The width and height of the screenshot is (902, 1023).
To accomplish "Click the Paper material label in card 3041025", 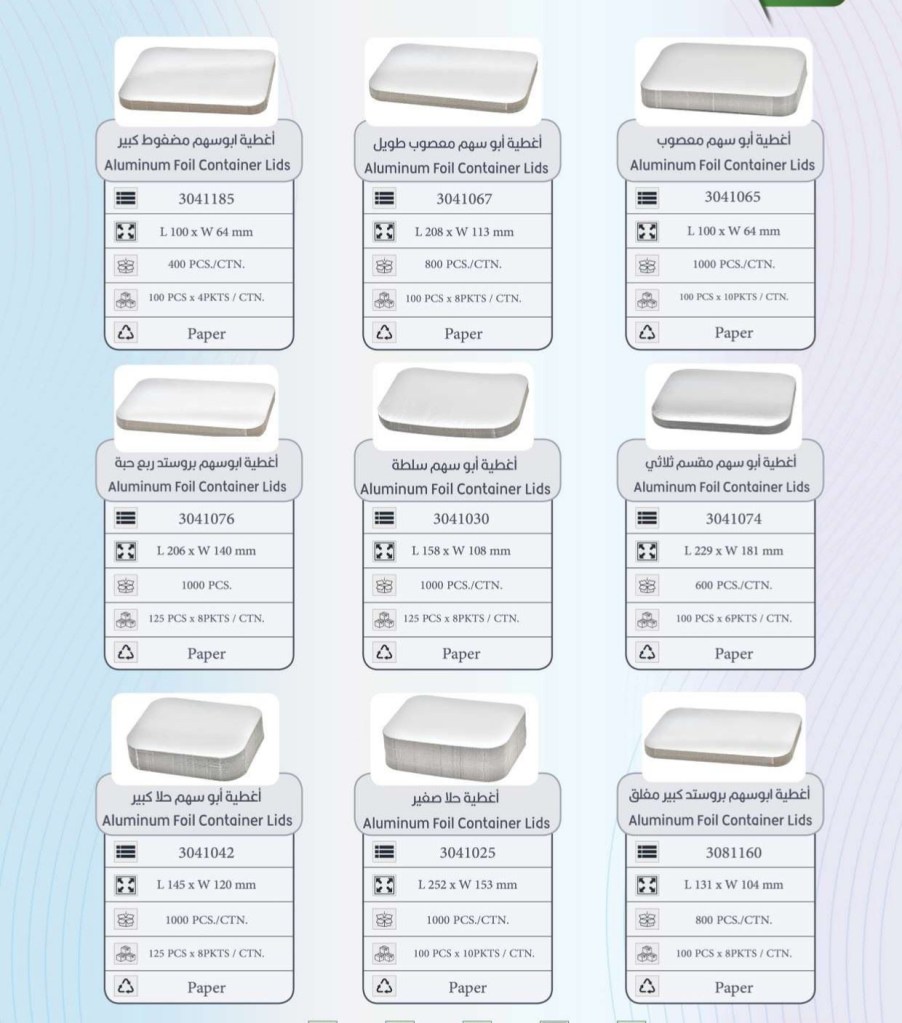I will (467, 987).
